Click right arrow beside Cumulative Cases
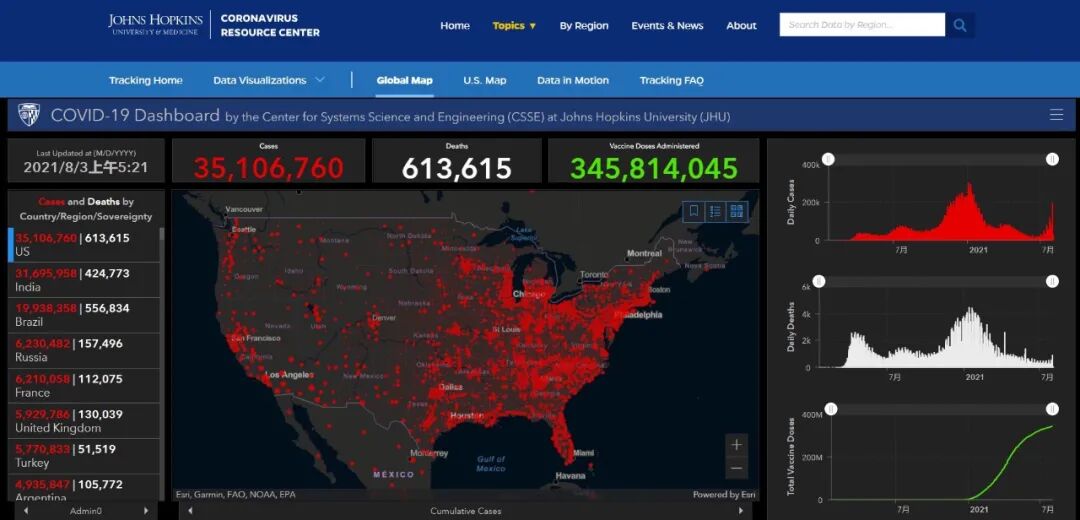Image resolution: width=1080 pixels, height=520 pixels. tap(741, 511)
